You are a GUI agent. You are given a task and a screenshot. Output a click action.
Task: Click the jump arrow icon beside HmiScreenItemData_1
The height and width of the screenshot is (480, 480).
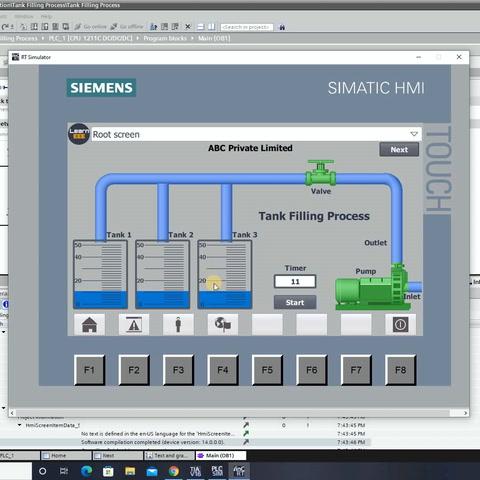pos(246,425)
